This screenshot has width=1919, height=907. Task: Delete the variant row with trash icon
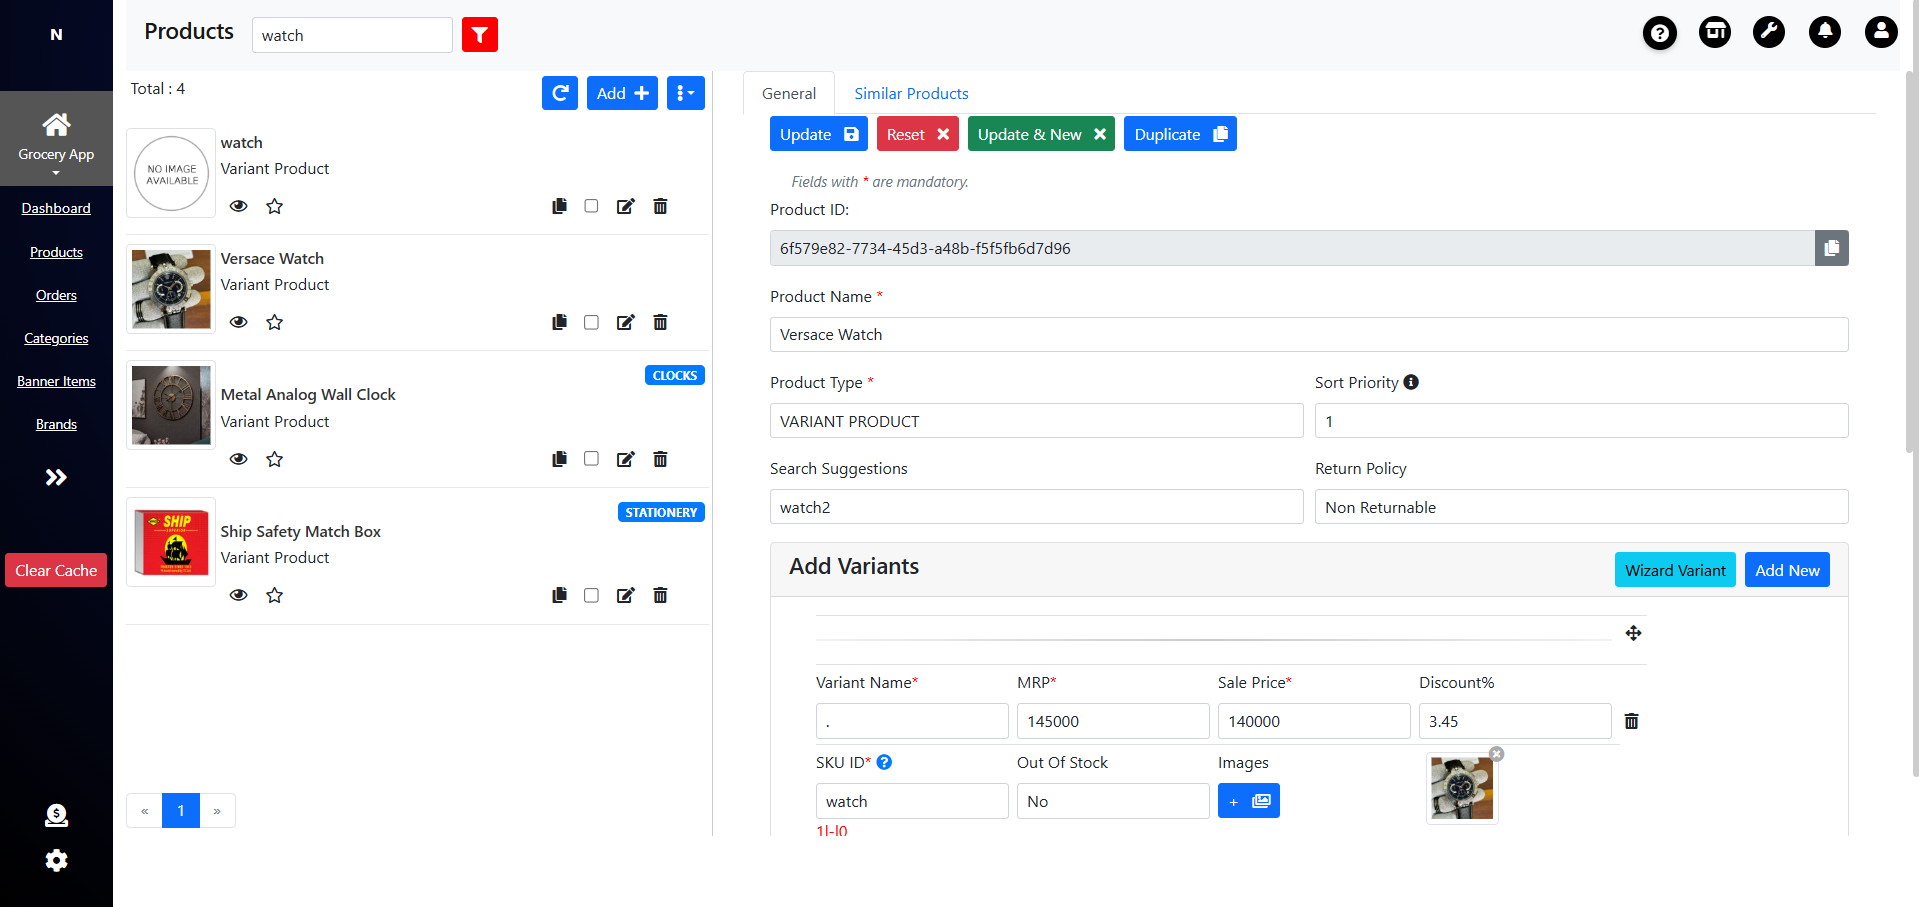coord(1631,721)
